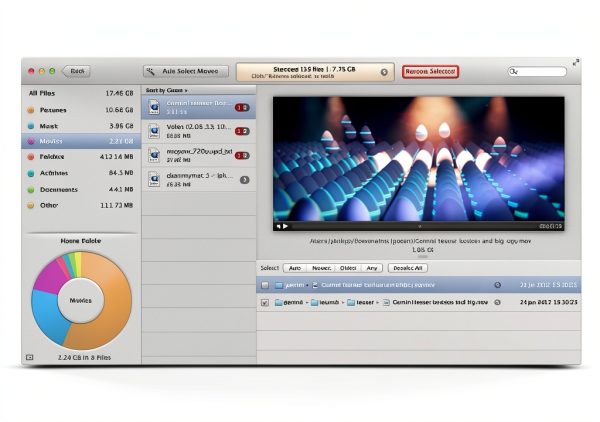Click the Deselect All button
This screenshot has width=600, height=422.
click(x=408, y=268)
